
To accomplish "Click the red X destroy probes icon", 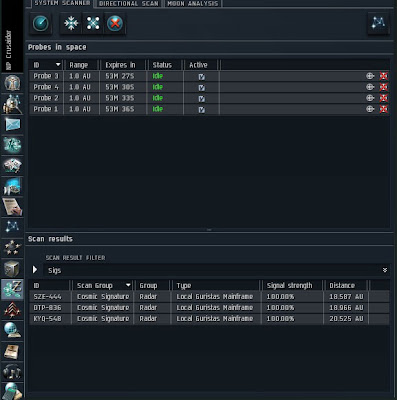I will point(115,23).
